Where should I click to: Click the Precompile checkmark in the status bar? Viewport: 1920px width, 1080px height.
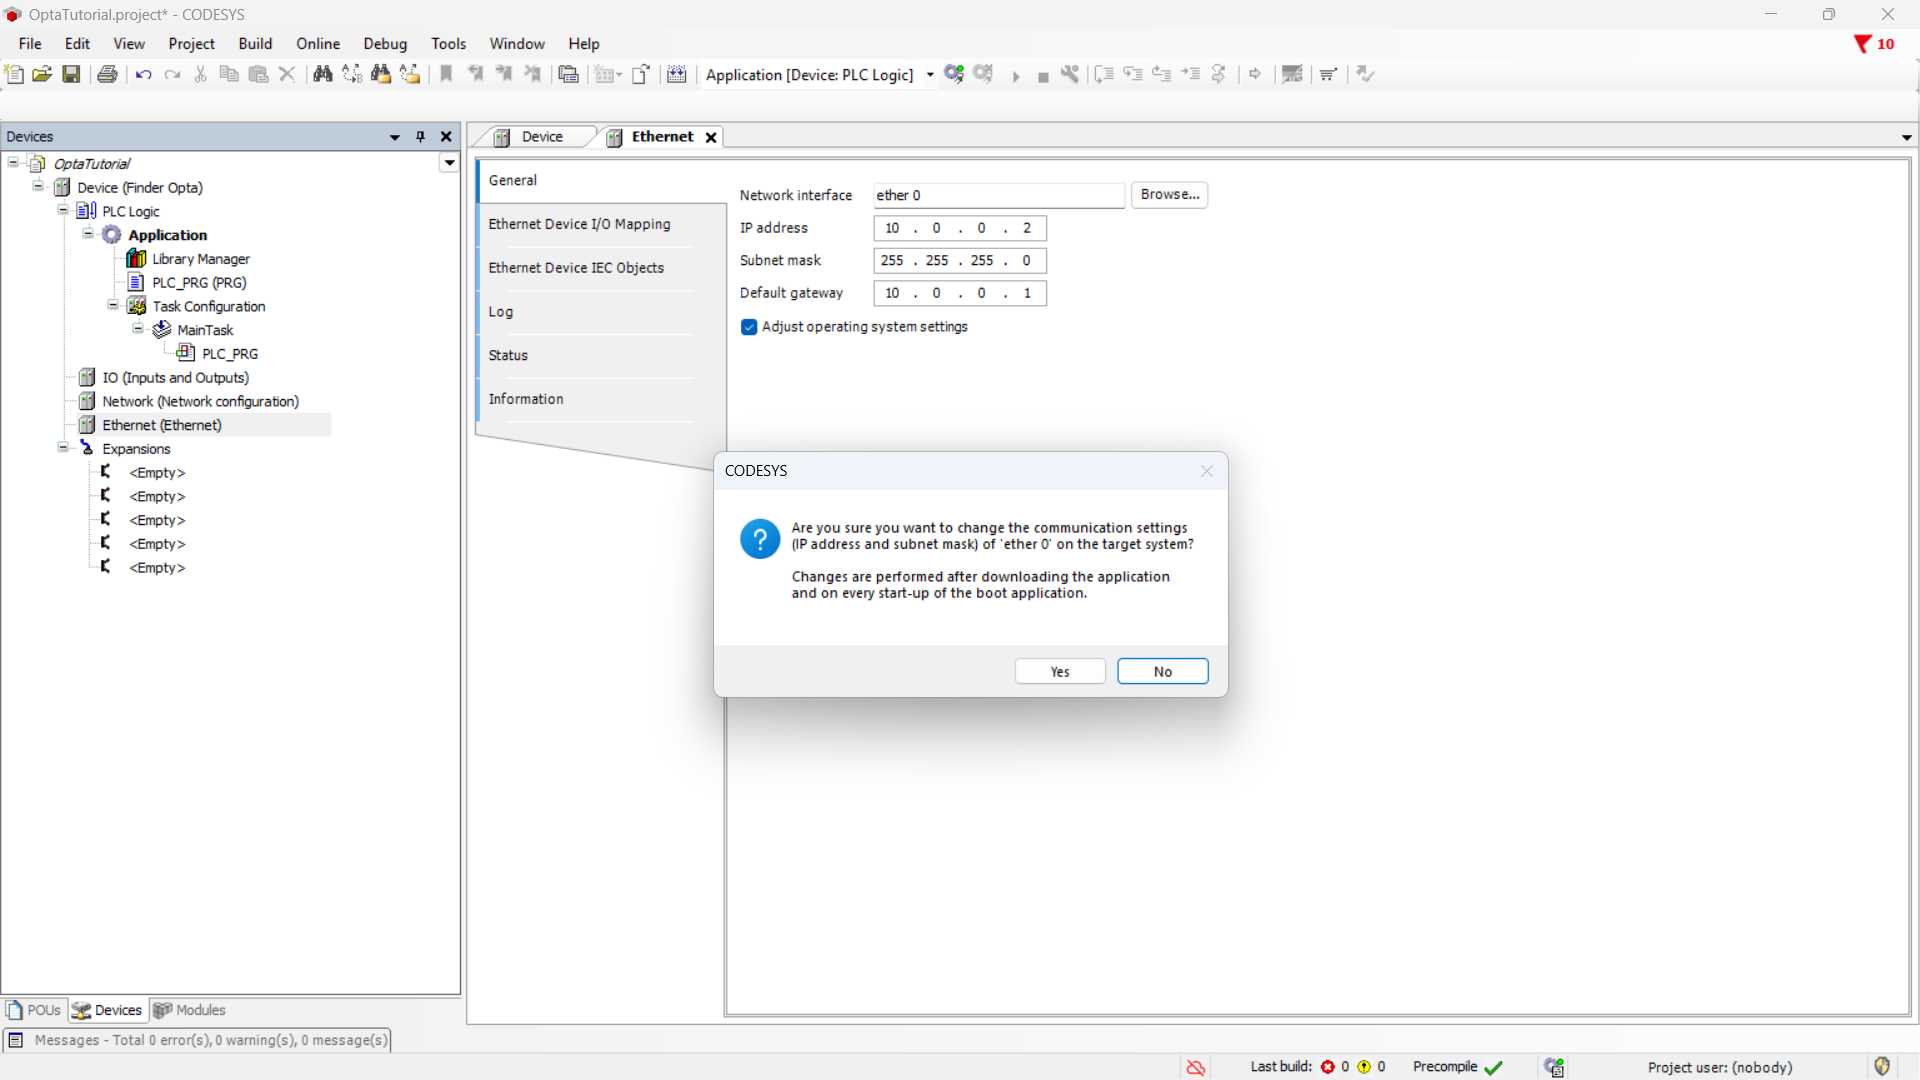(x=1493, y=1067)
